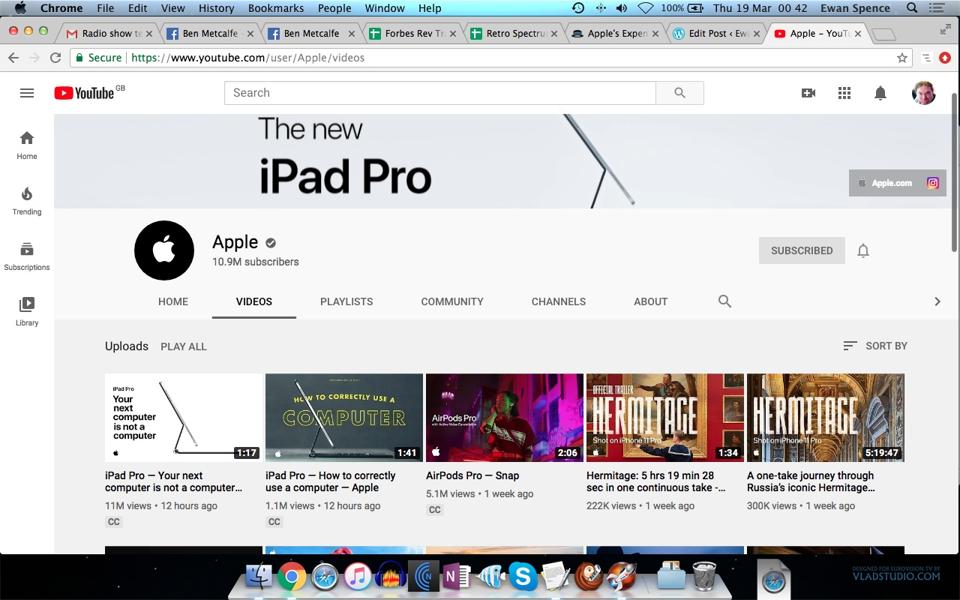Open Subscriptions in sidebar

26,257
